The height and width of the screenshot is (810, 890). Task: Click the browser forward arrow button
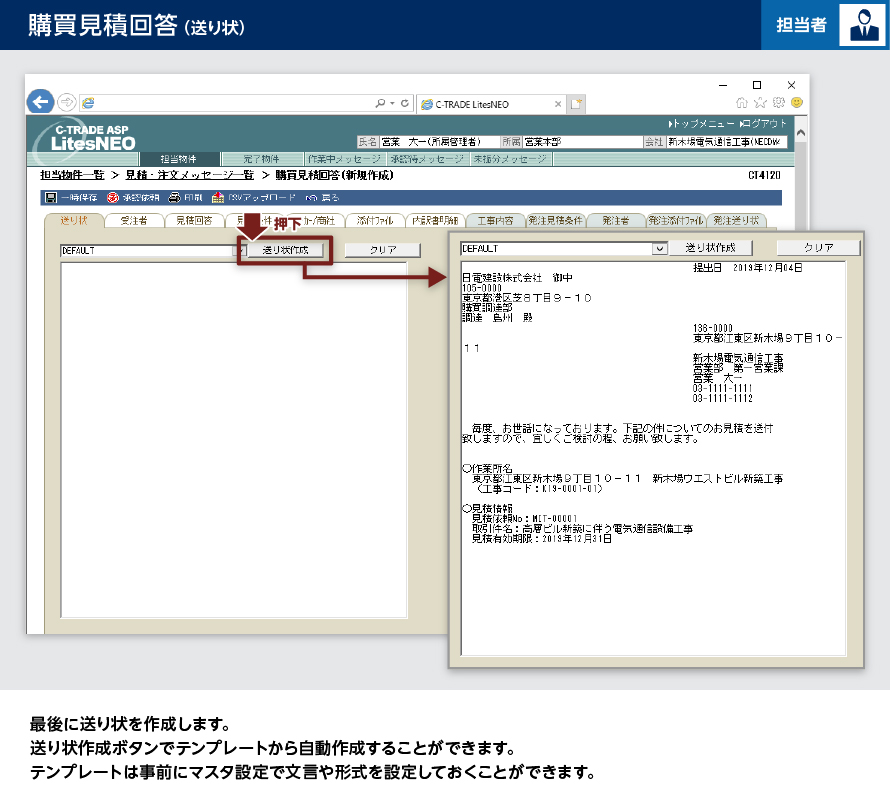point(66,102)
